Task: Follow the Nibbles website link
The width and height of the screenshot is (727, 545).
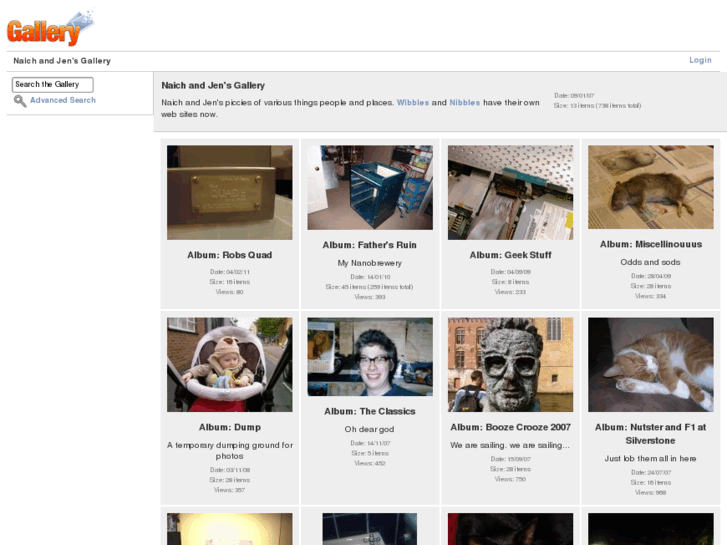Action: pyautogui.click(x=464, y=103)
